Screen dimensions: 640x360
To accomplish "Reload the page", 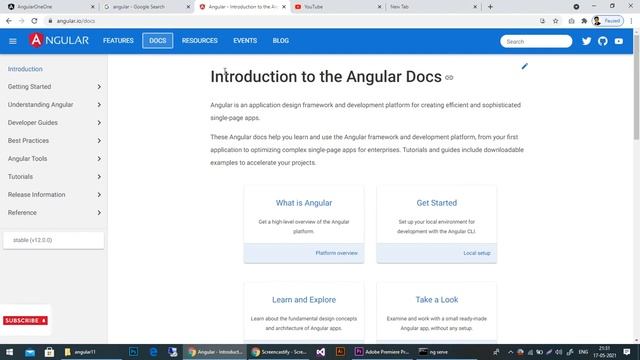I will pyautogui.click(x=34, y=21).
